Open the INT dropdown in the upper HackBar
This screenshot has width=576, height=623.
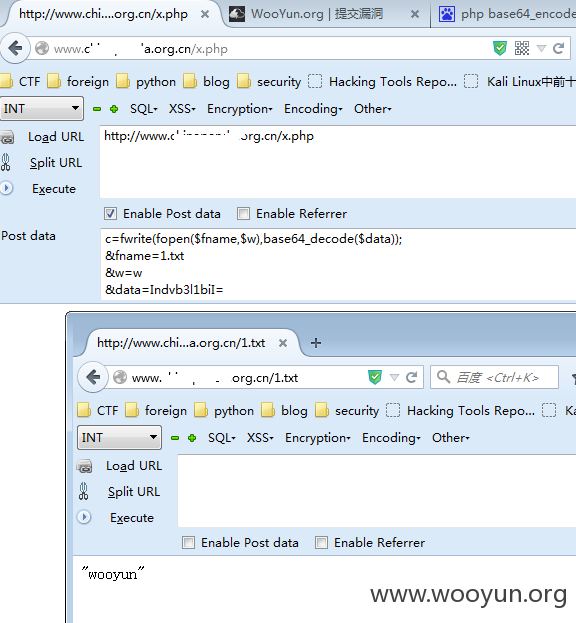[42, 108]
